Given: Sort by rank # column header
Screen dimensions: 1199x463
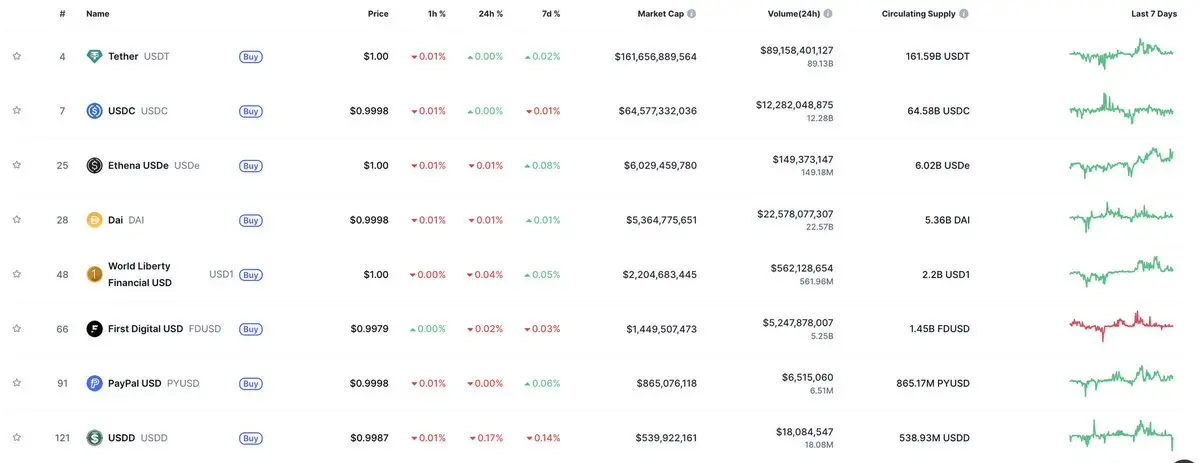Looking at the screenshot, I should pyautogui.click(x=63, y=14).
